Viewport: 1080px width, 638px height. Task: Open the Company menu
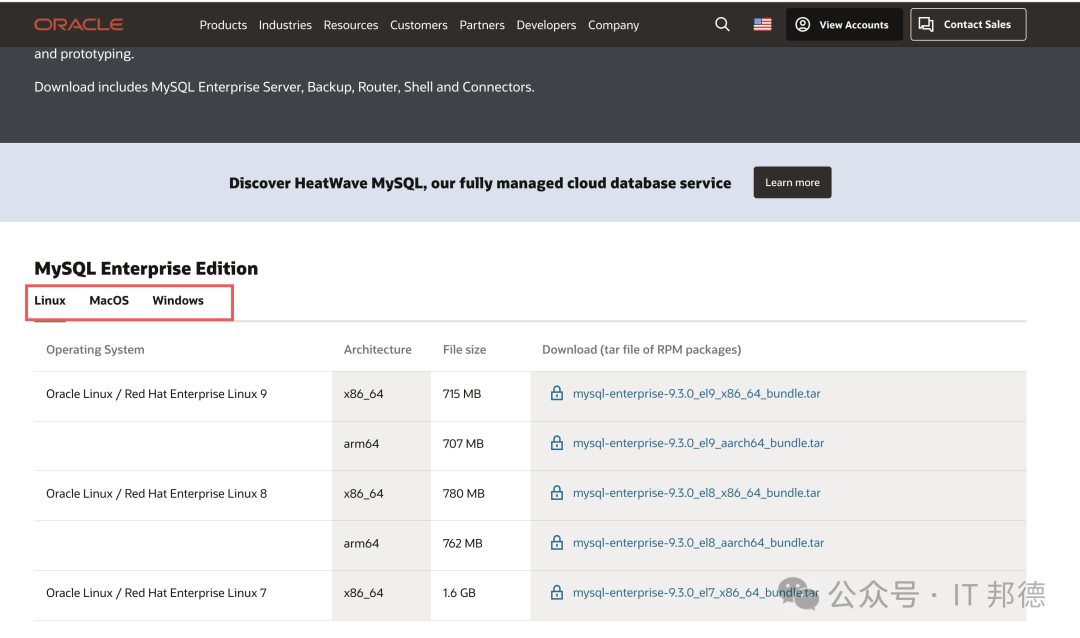point(614,25)
